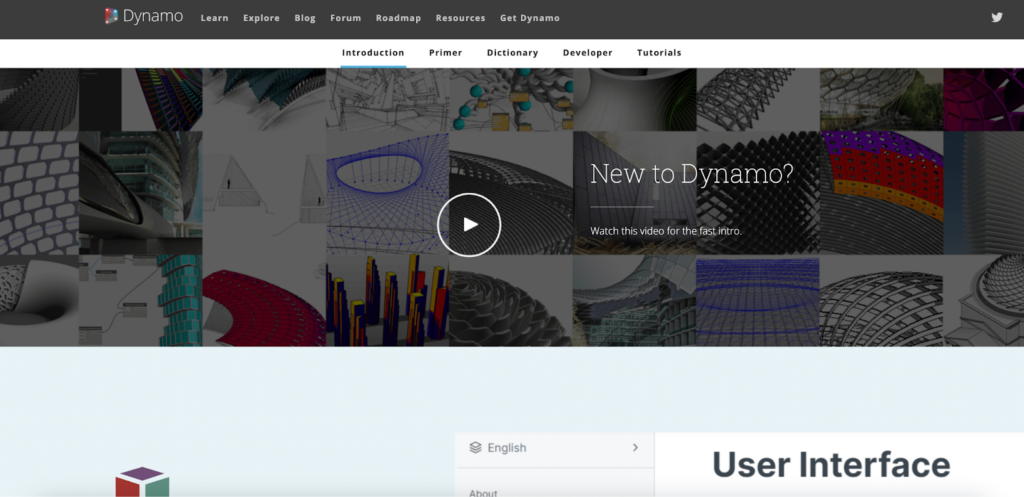Open the Resources menu
Image resolution: width=1024 pixels, height=497 pixels.
click(x=460, y=18)
